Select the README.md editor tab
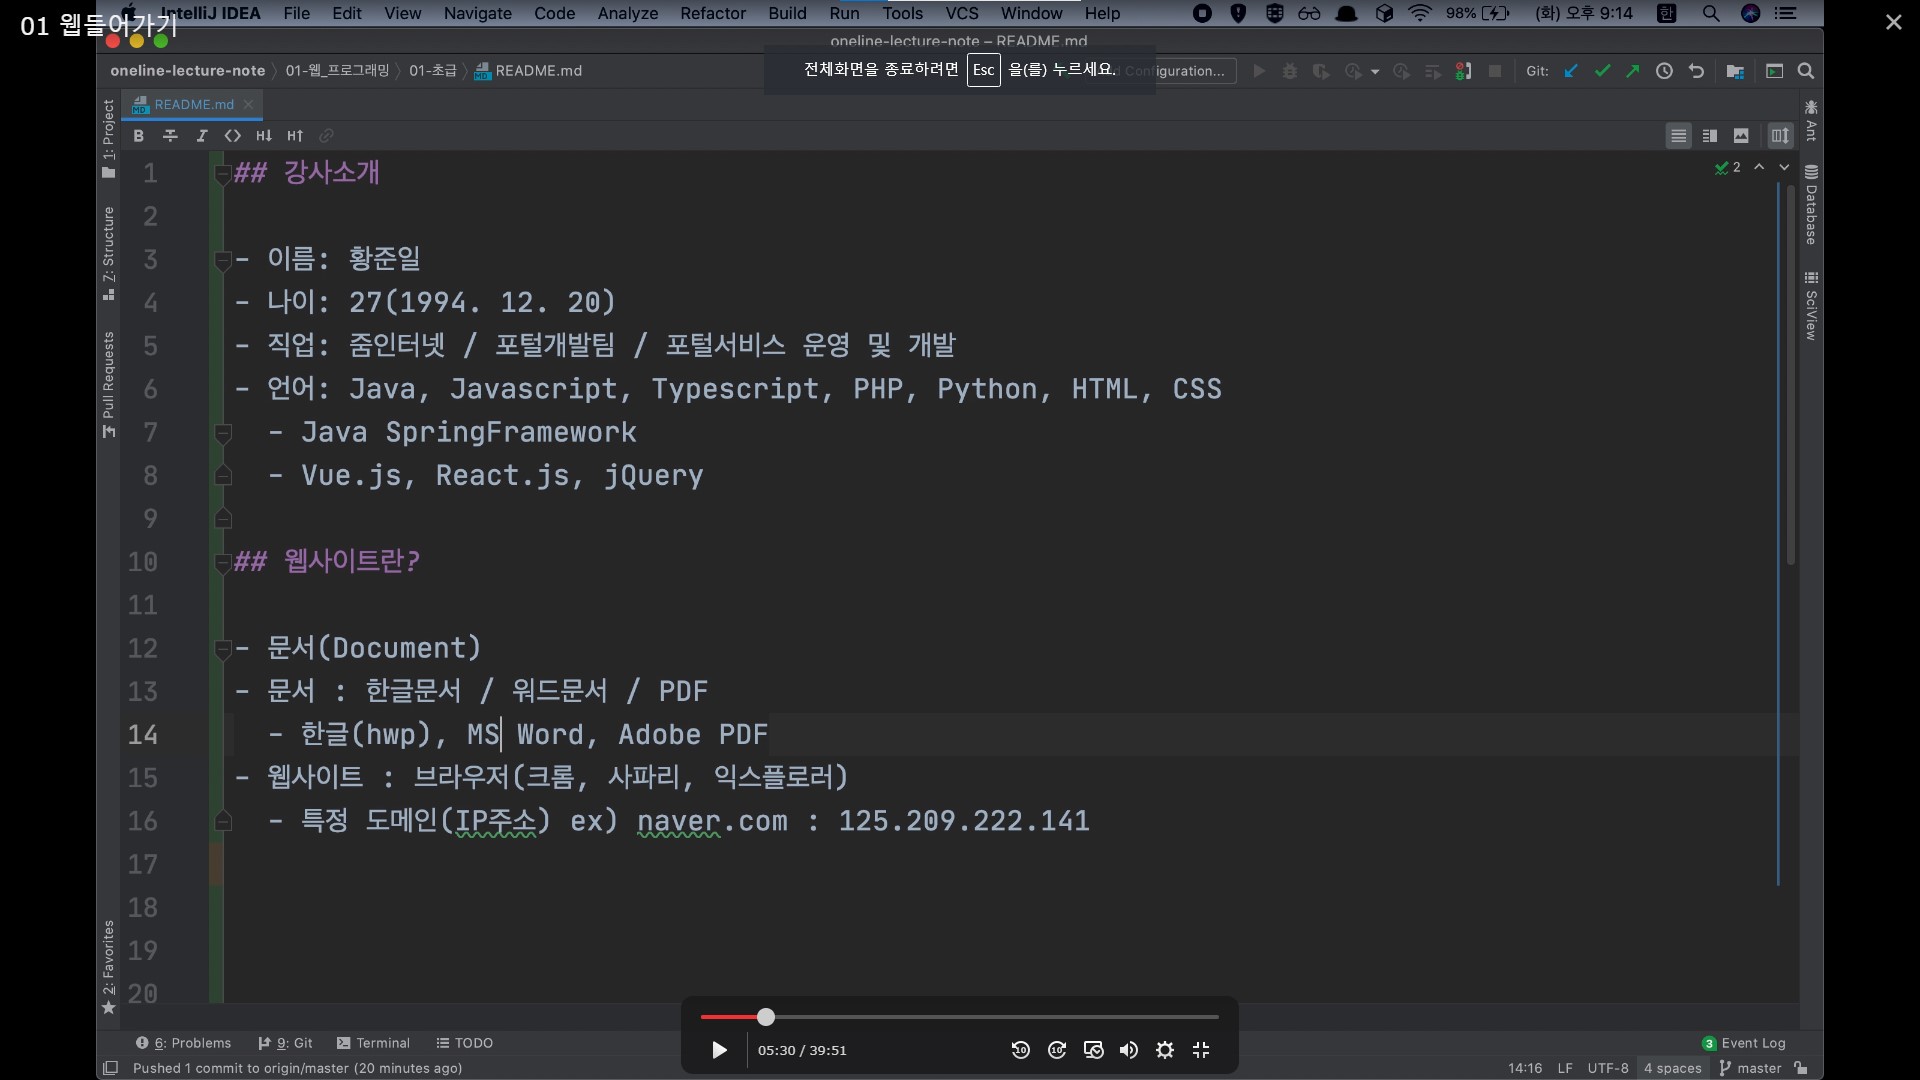This screenshot has height=1080, width=1920. (x=193, y=104)
